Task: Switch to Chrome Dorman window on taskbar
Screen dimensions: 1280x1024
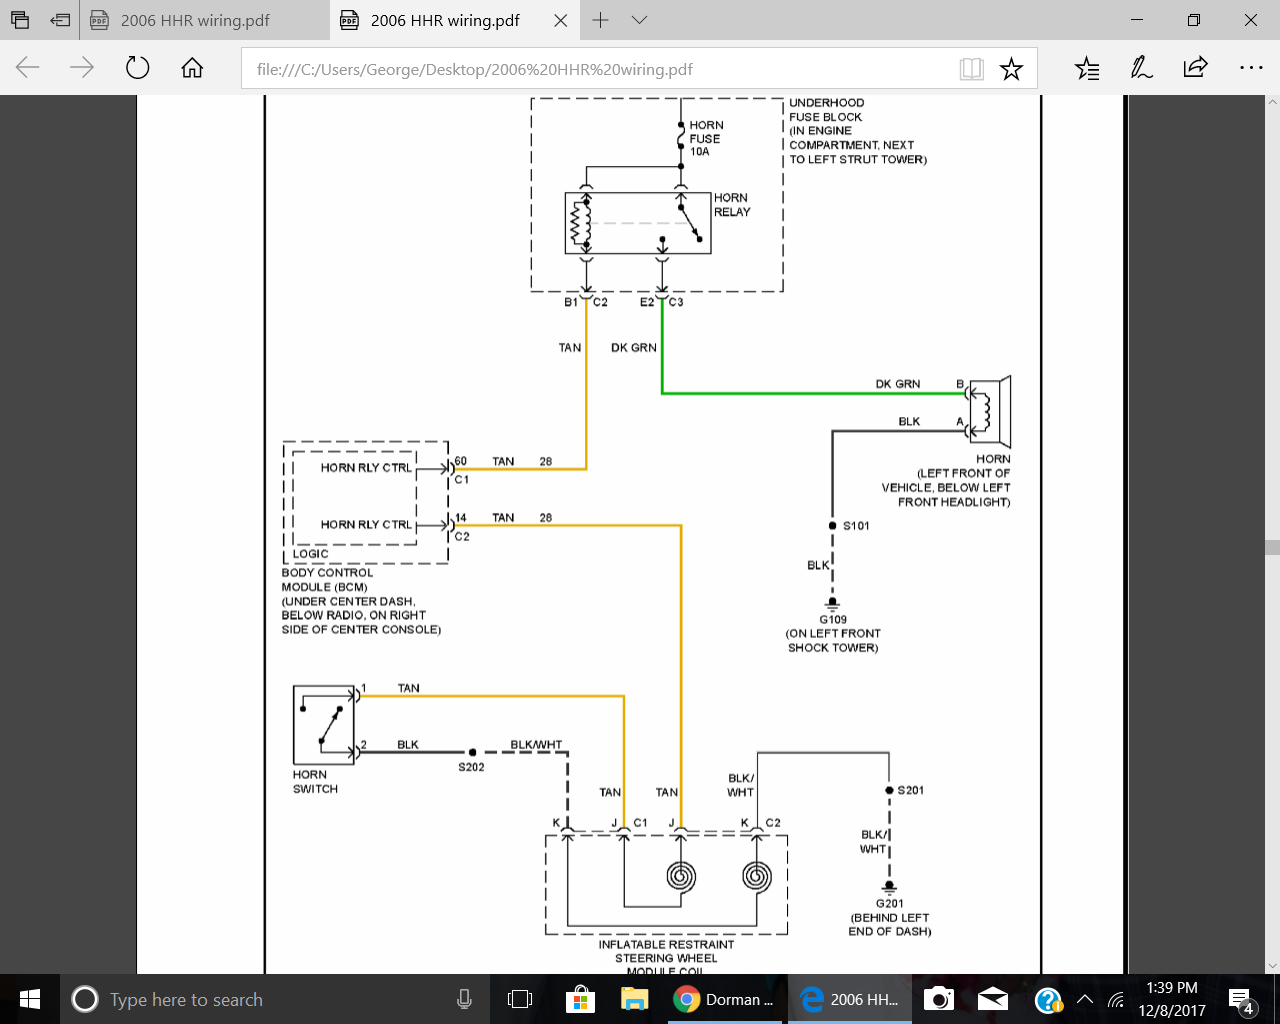Action: click(x=726, y=999)
